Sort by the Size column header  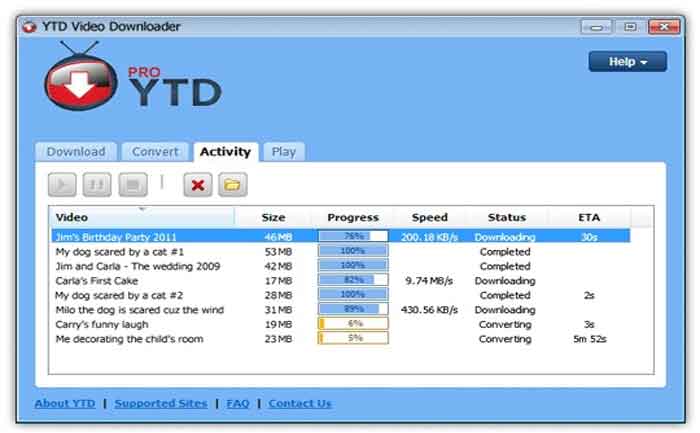[x=273, y=217]
